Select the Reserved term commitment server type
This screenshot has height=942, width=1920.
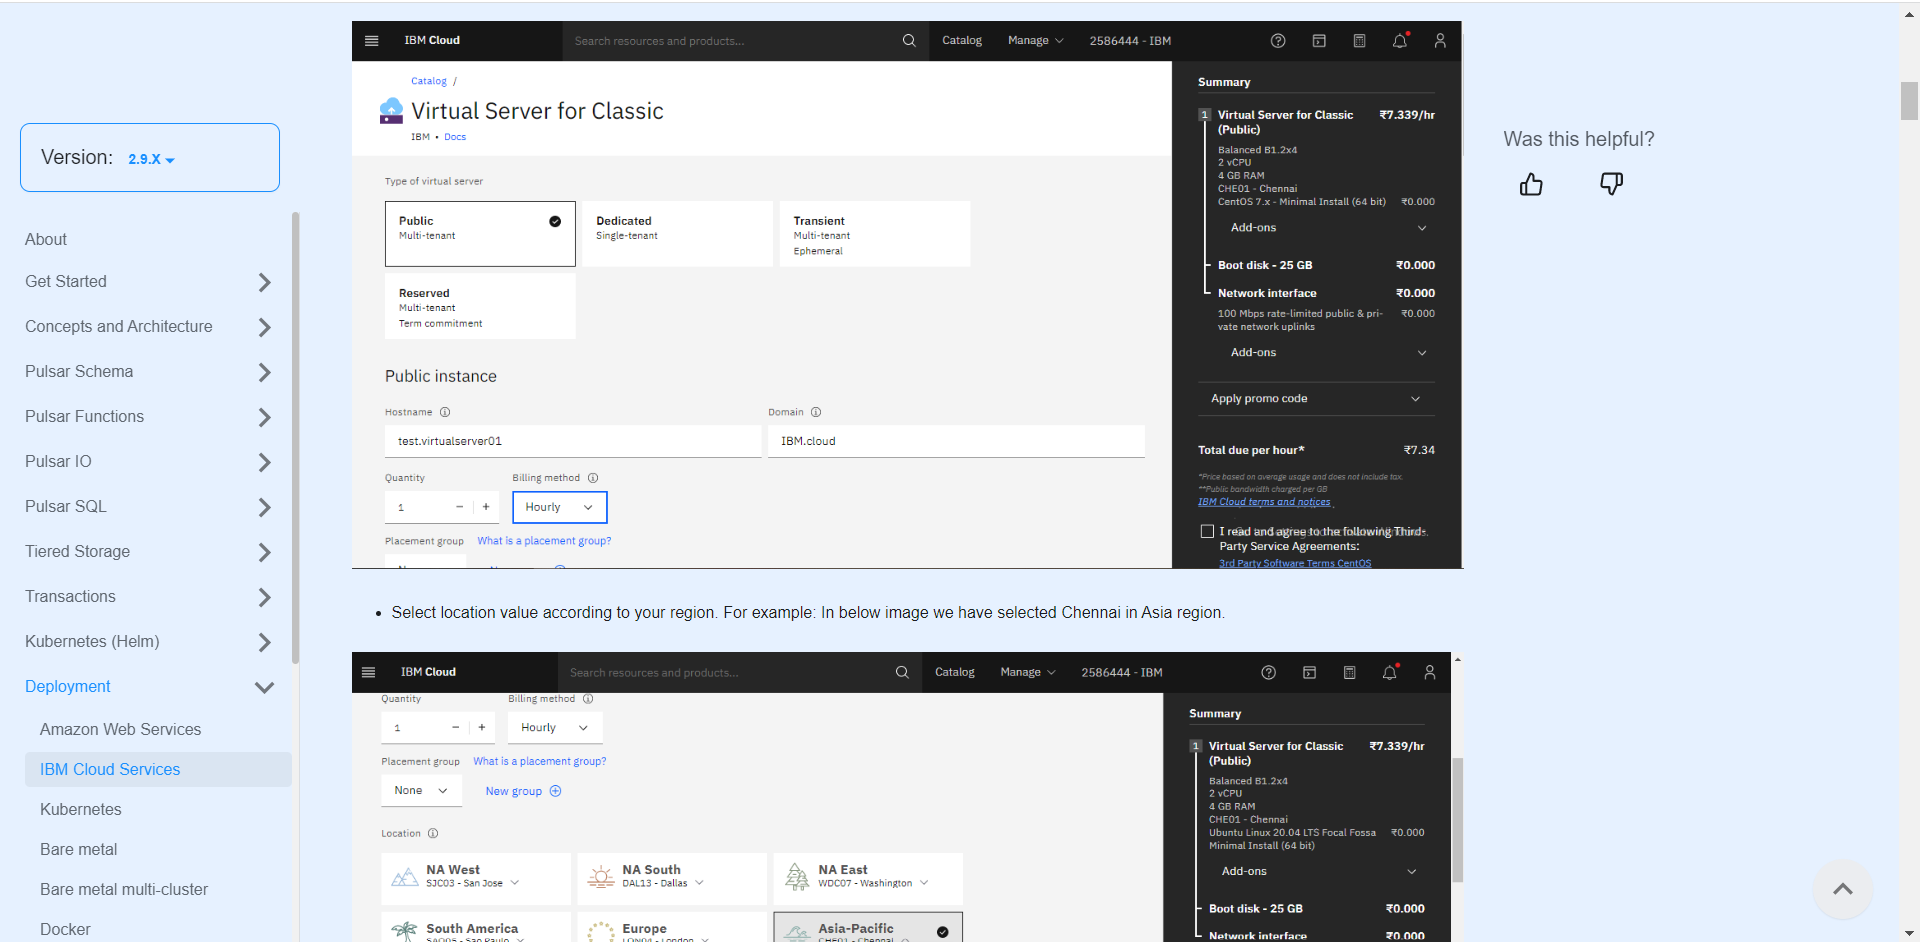480,306
